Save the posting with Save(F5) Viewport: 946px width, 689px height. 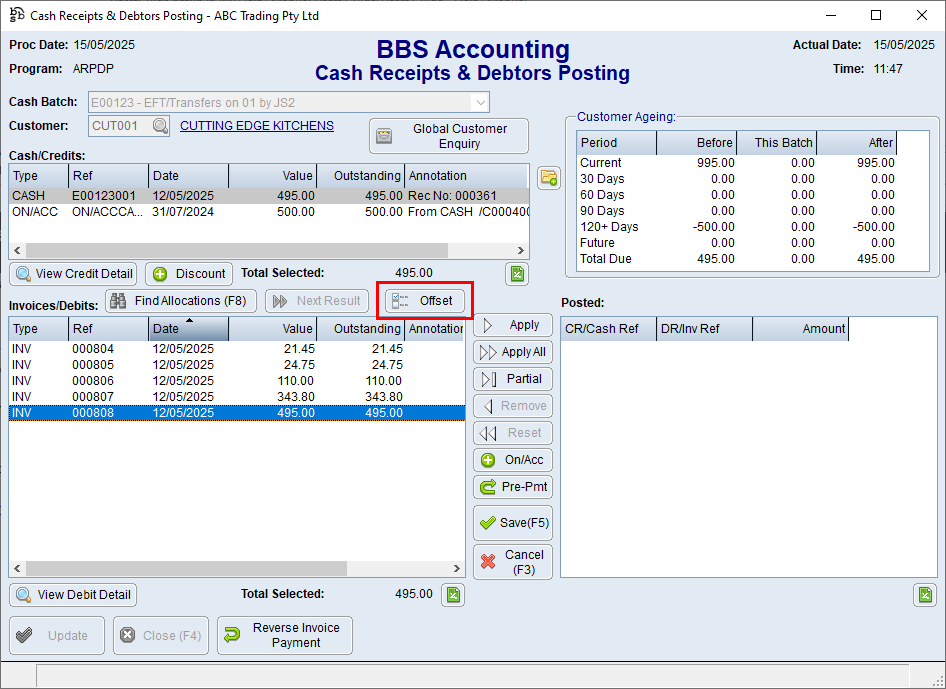(x=513, y=522)
